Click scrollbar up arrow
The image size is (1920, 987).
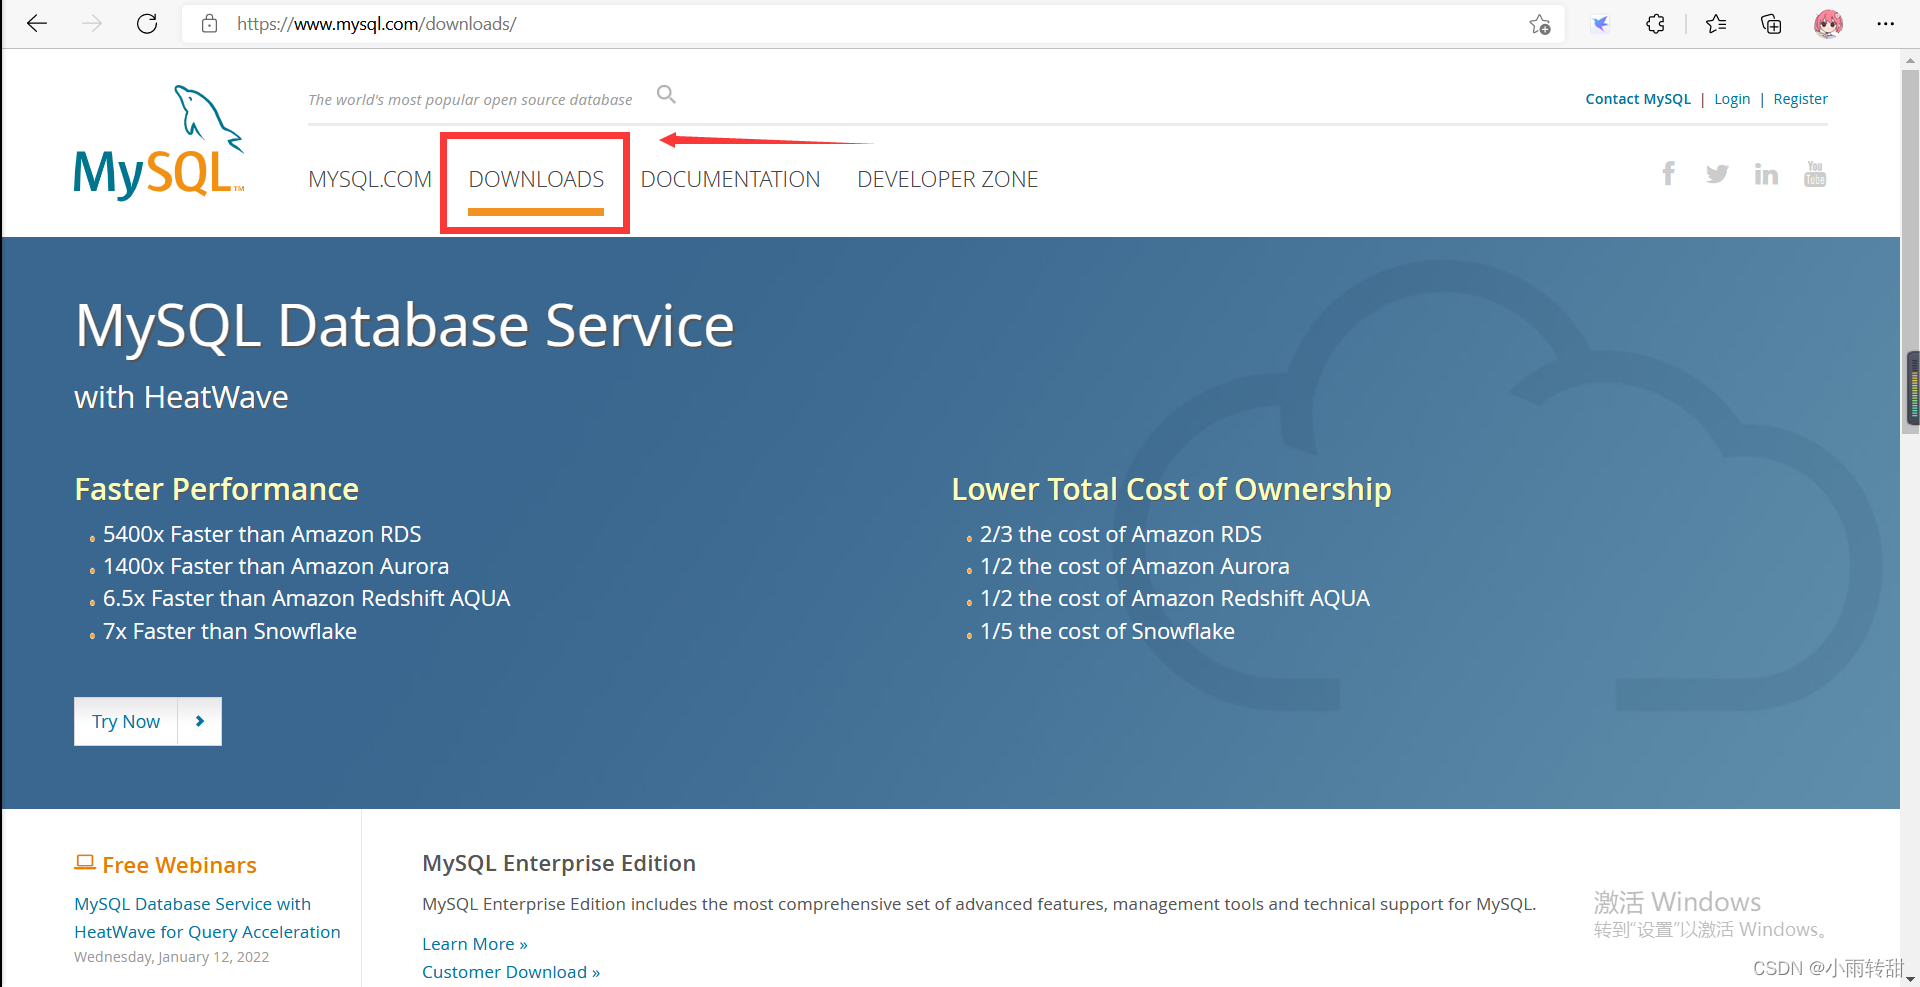click(1910, 60)
